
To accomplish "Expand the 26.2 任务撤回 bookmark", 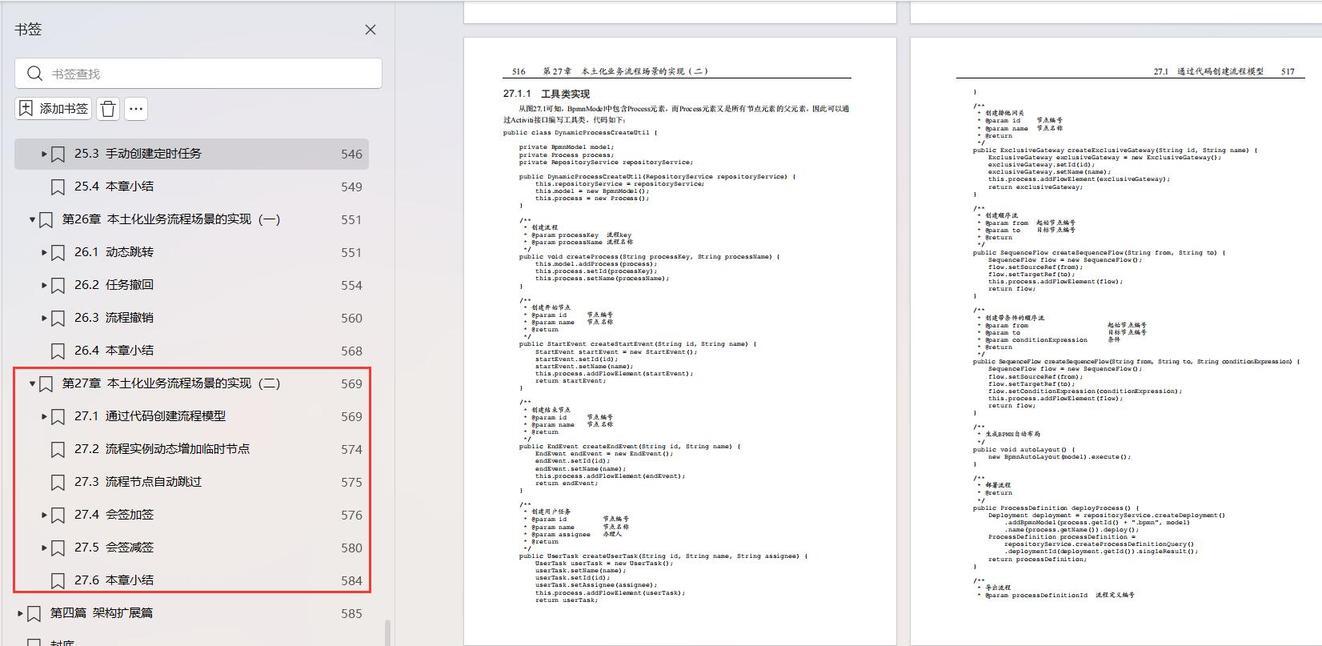I will [44, 285].
